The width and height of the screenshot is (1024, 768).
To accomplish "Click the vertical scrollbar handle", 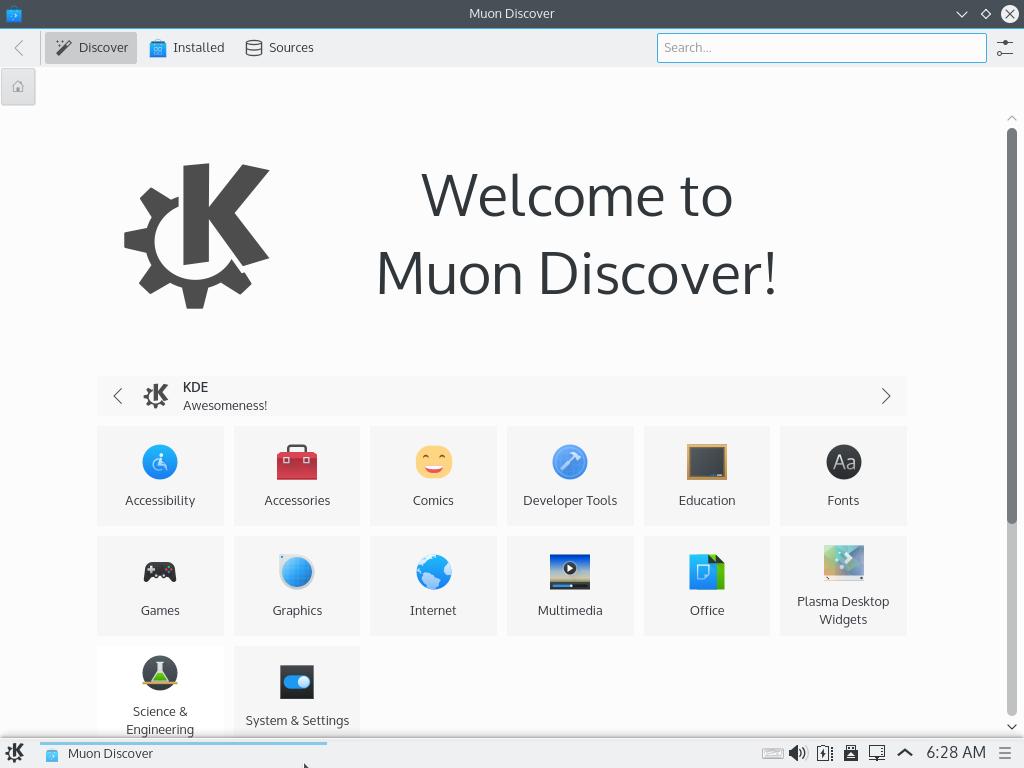I will [1012, 325].
